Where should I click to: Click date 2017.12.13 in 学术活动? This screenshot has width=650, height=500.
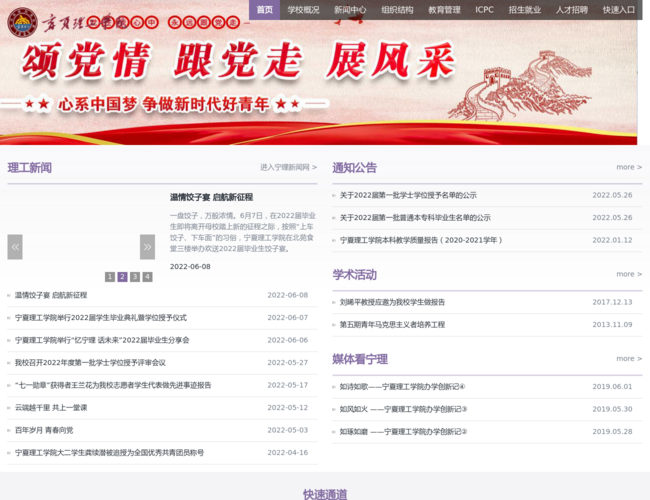tap(612, 302)
